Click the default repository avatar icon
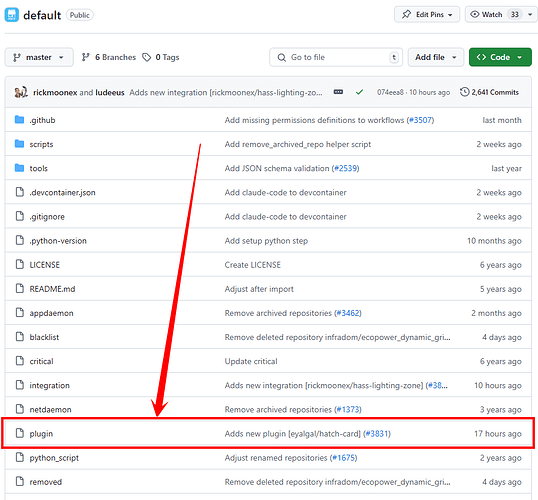Screen dimensions: 538x500 click(x=12, y=15)
